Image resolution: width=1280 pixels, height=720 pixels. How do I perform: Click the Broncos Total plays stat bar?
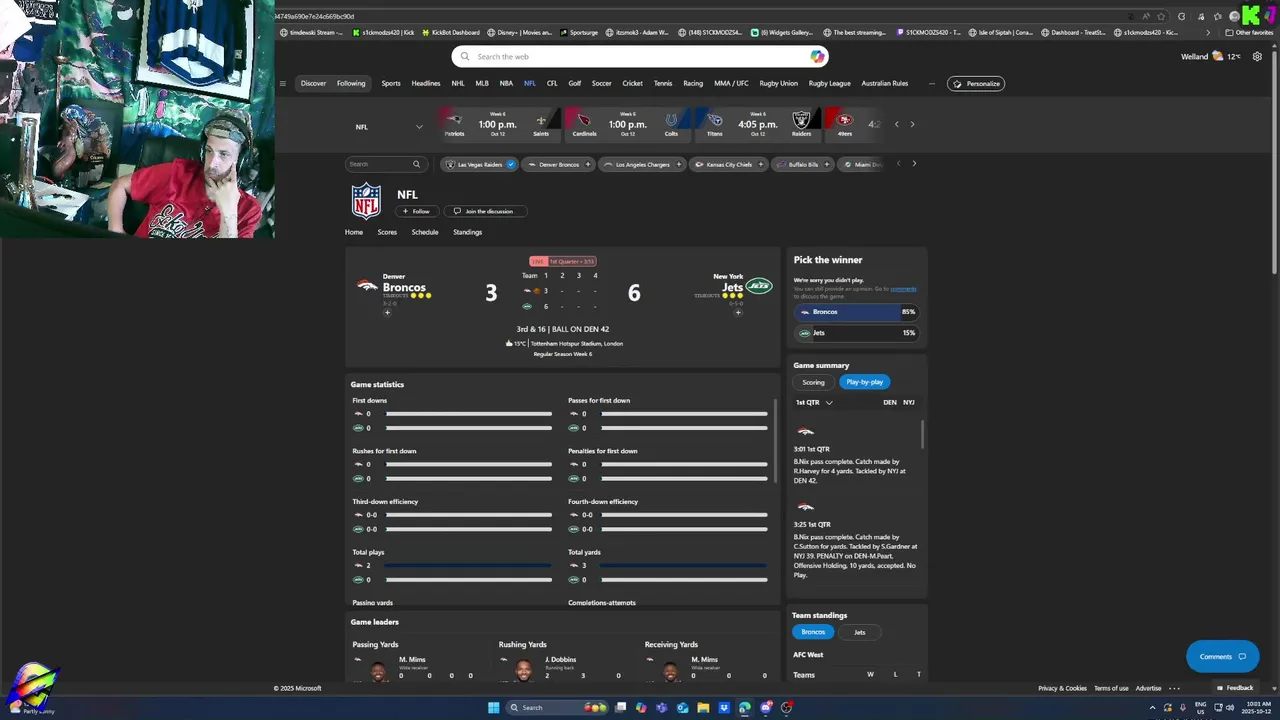[468, 566]
